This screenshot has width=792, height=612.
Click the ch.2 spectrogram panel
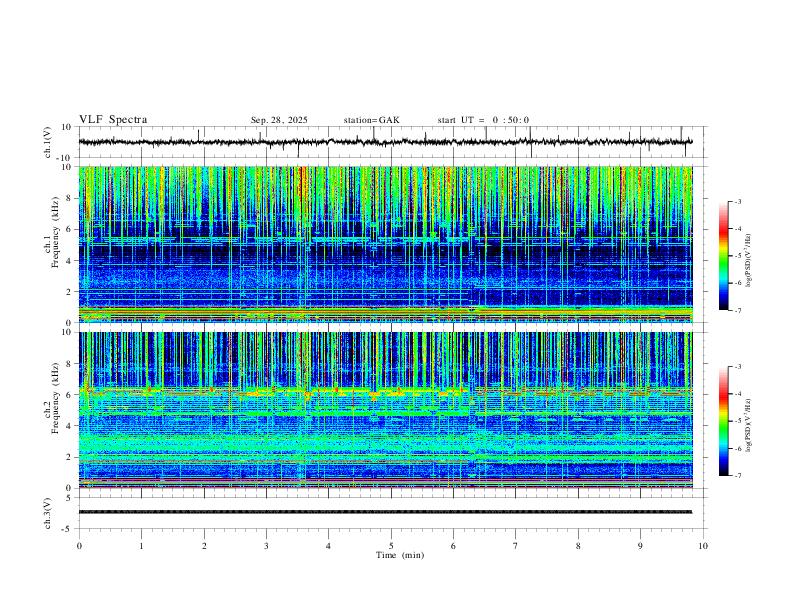385,410
